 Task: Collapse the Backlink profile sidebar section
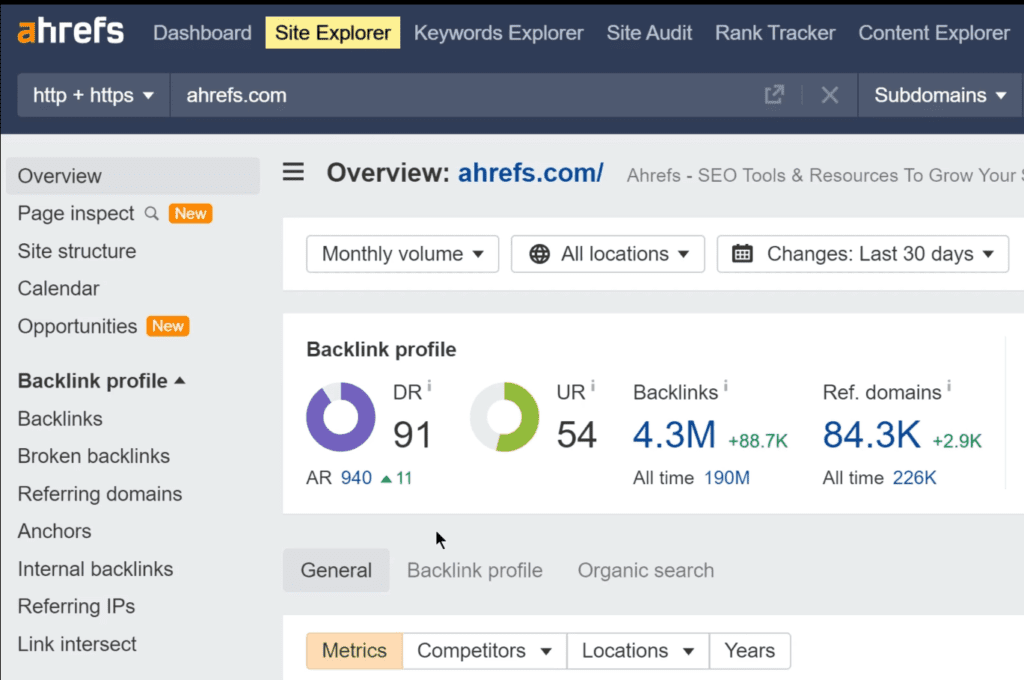(x=102, y=381)
